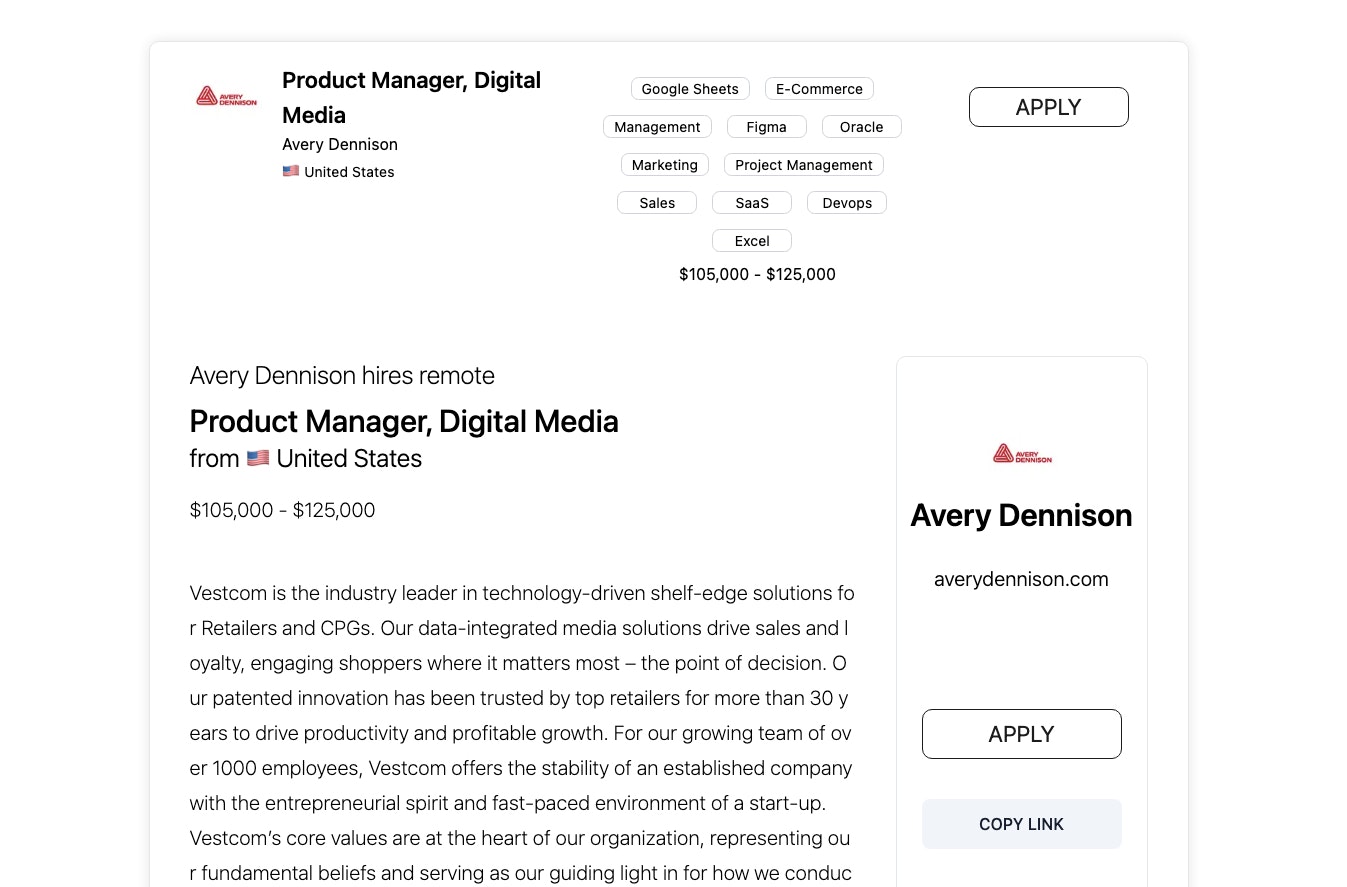Image resolution: width=1347 pixels, height=887 pixels.
Task: Click the Figma tag
Action: [x=766, y=127]
